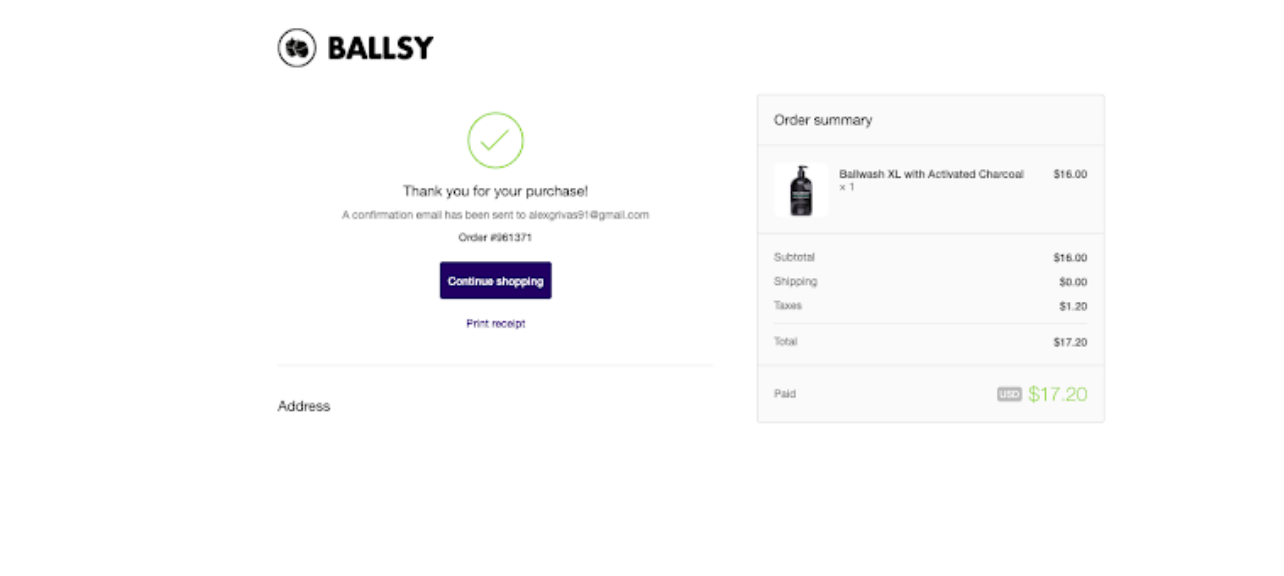Click the BALLSY brand wordmark

[381, 48]
